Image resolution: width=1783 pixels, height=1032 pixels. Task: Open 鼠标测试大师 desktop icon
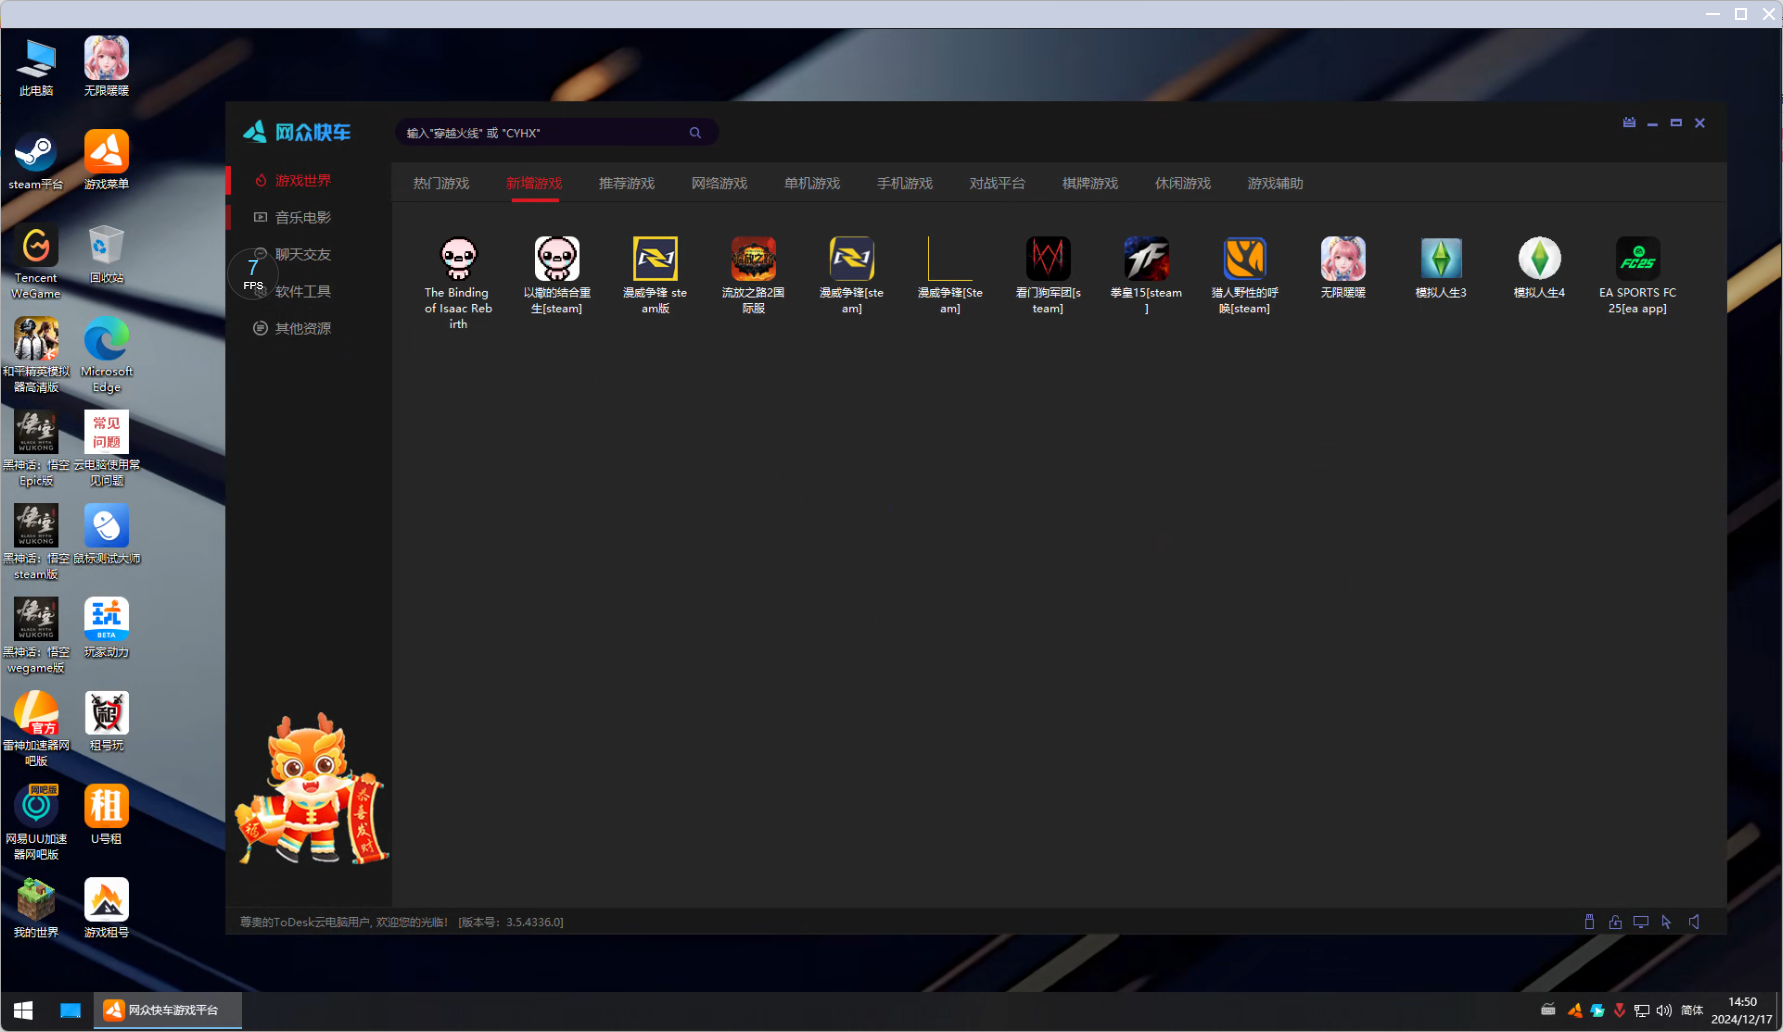point(106,535)
